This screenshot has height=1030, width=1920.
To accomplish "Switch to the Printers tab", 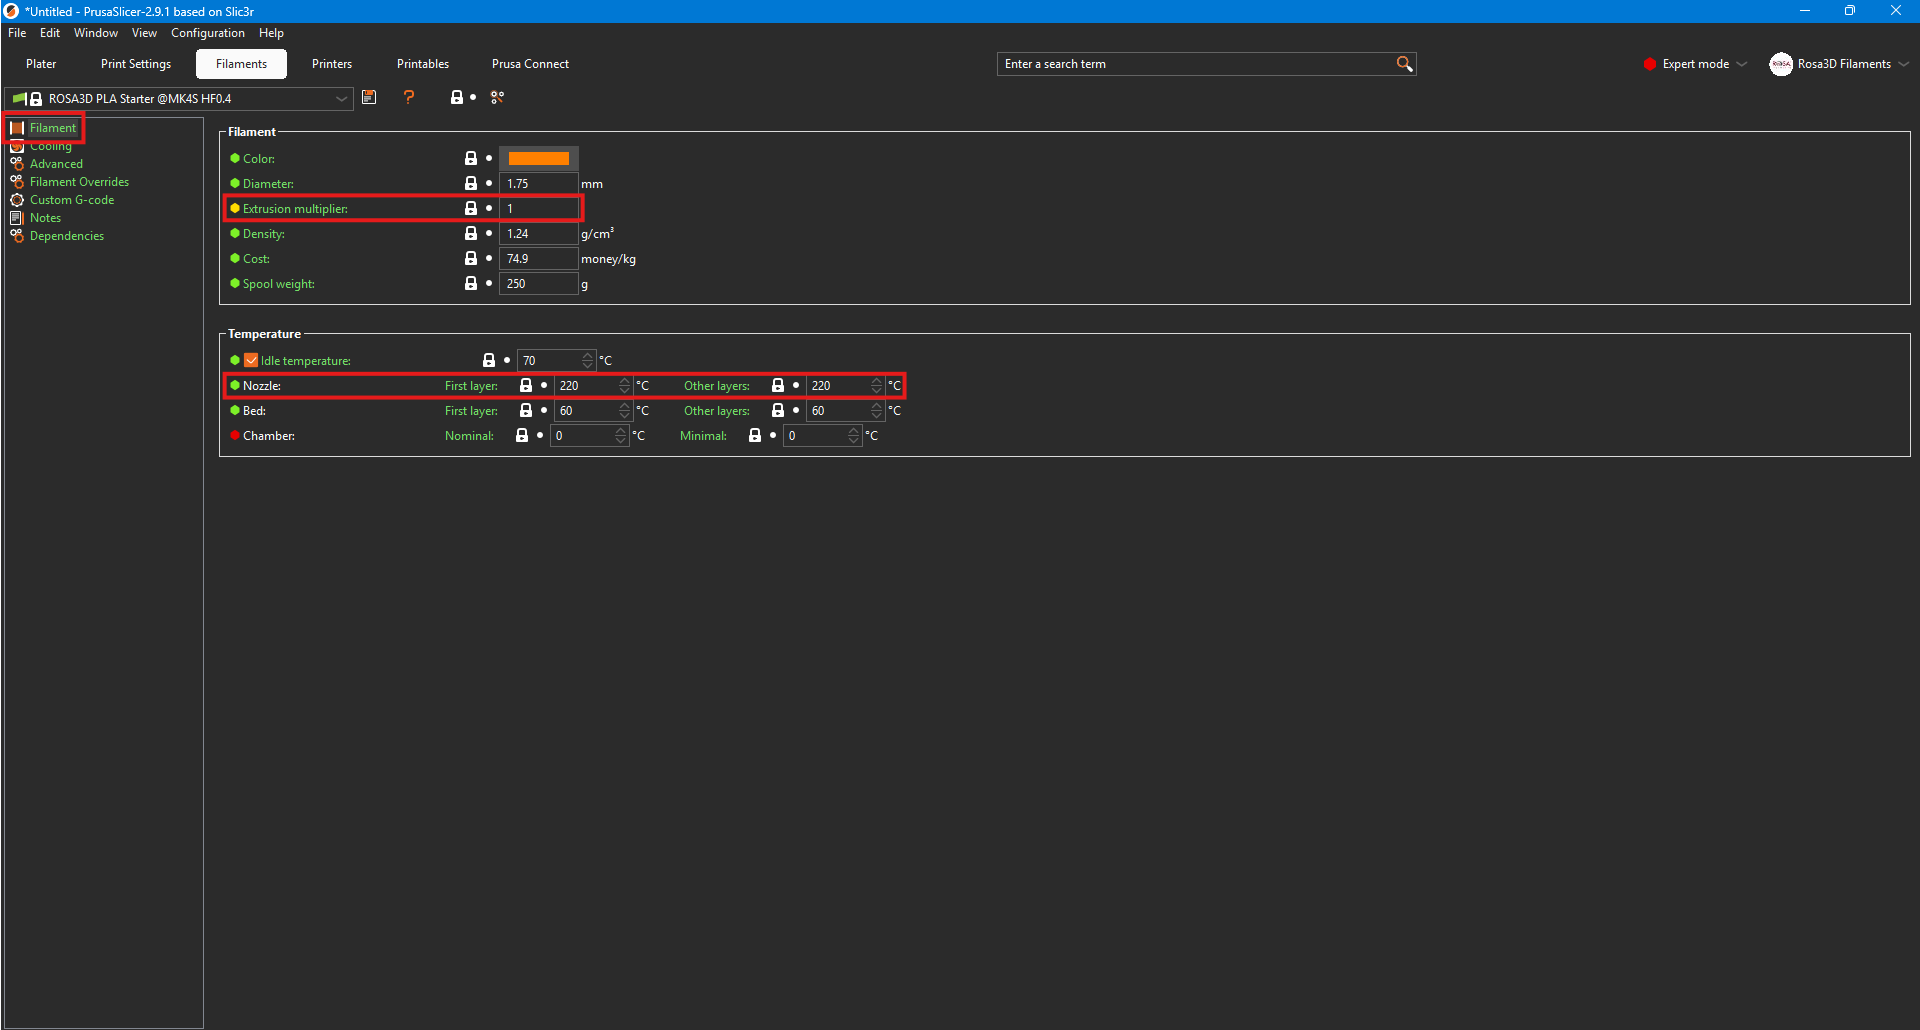I will [x=332, y=64].
